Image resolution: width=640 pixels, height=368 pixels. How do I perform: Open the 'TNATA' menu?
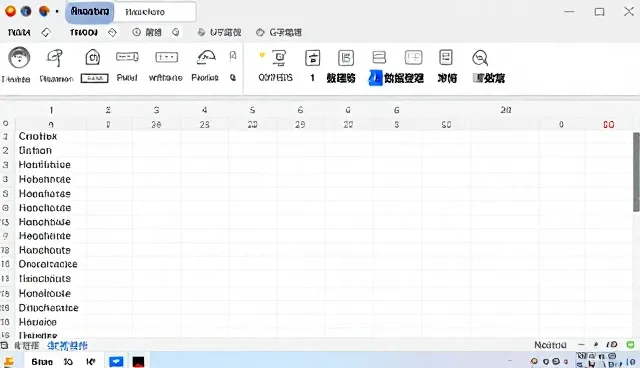coord(19,32)
